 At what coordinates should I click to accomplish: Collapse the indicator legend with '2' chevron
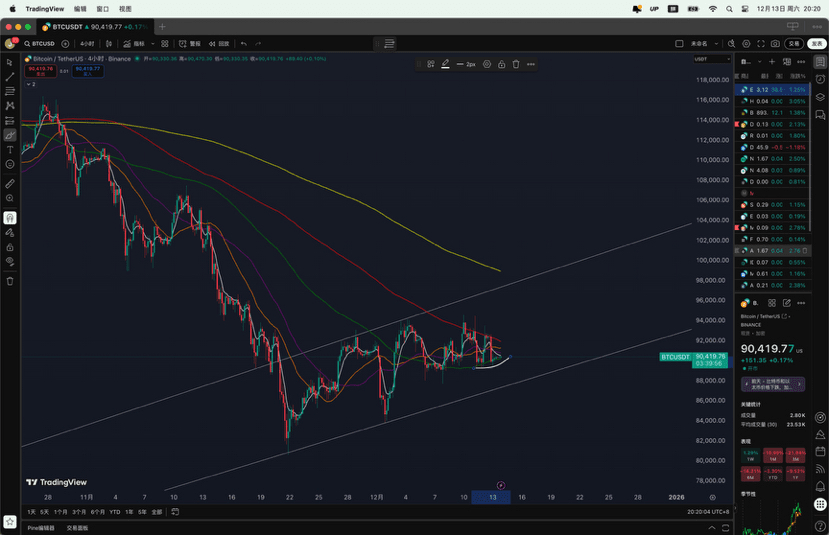tap(31, 84)
